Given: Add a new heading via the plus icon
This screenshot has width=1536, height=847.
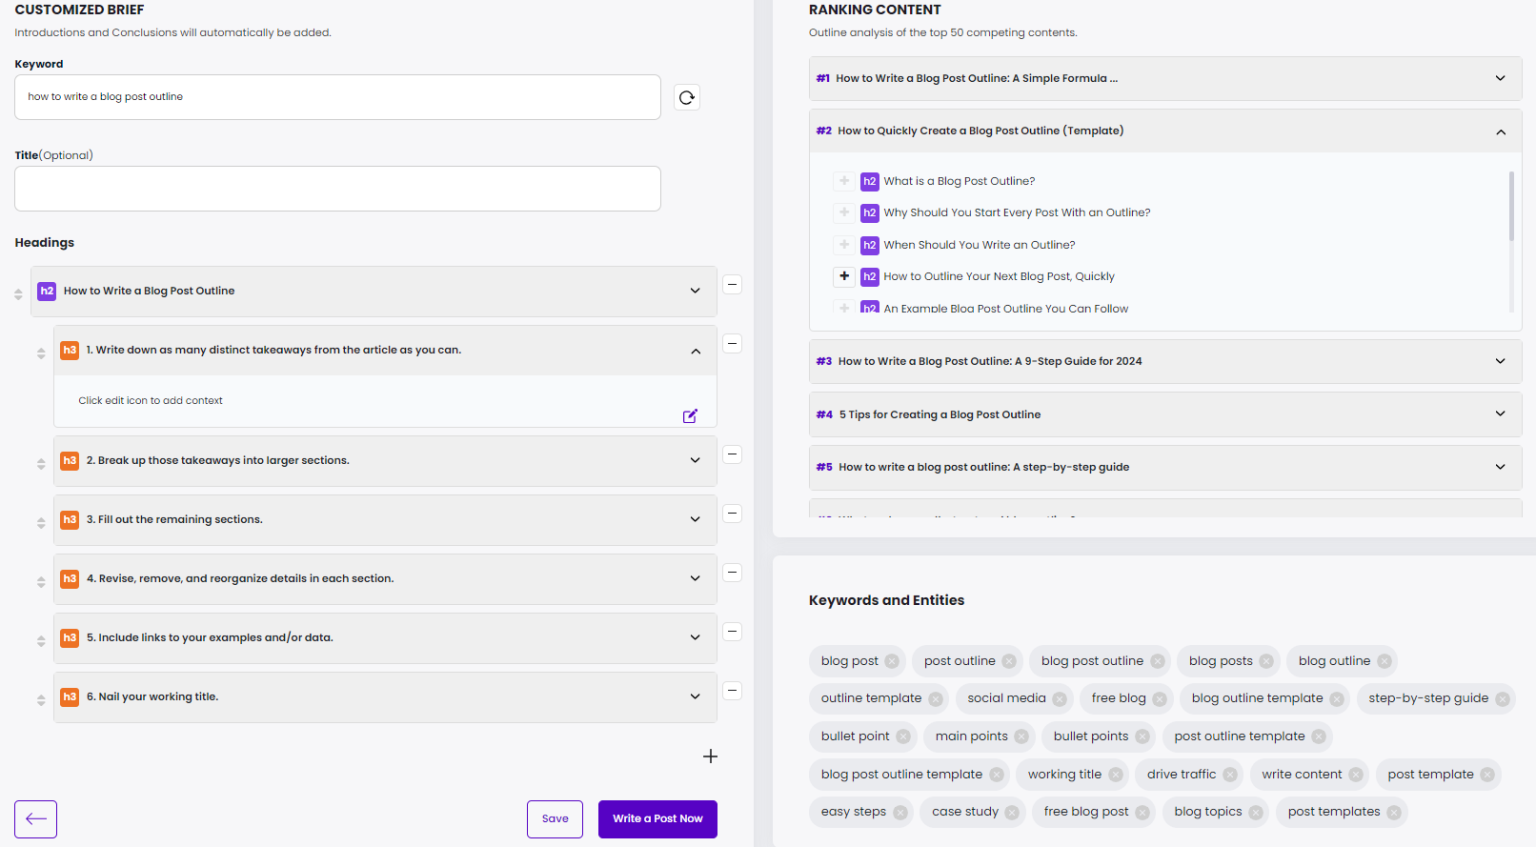Looking at the screenshot, I should (710, 757).
